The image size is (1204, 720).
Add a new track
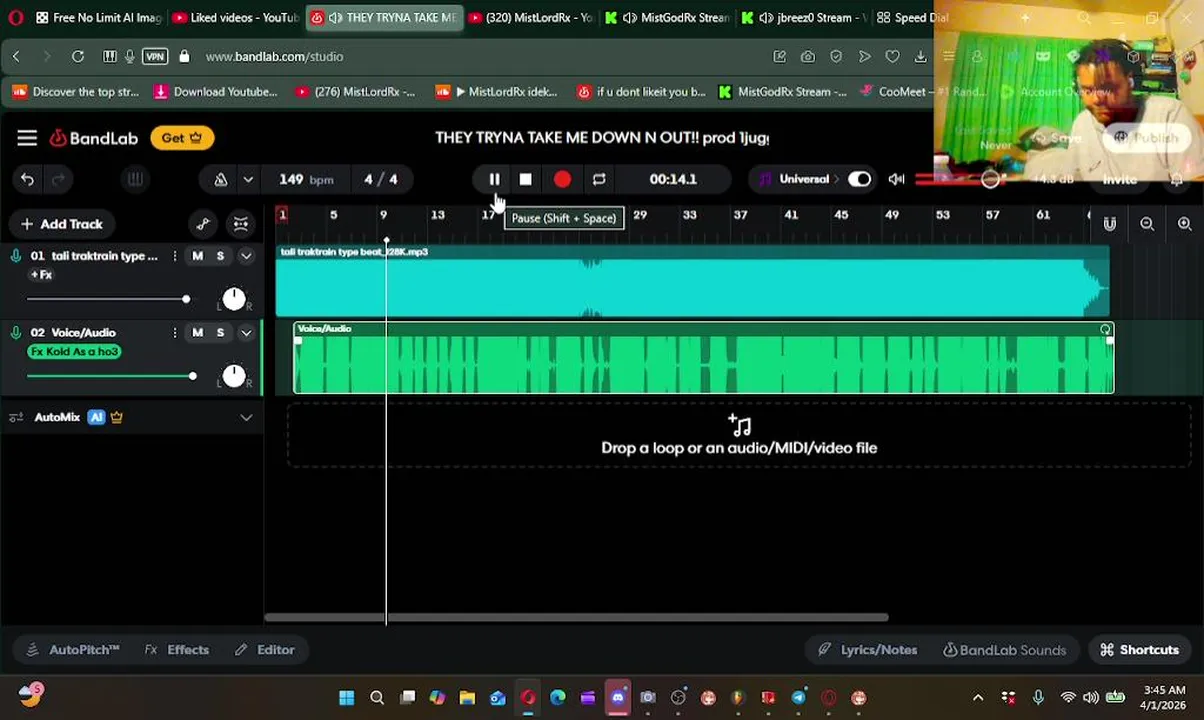pyautogui.click(x=61, y=224)
